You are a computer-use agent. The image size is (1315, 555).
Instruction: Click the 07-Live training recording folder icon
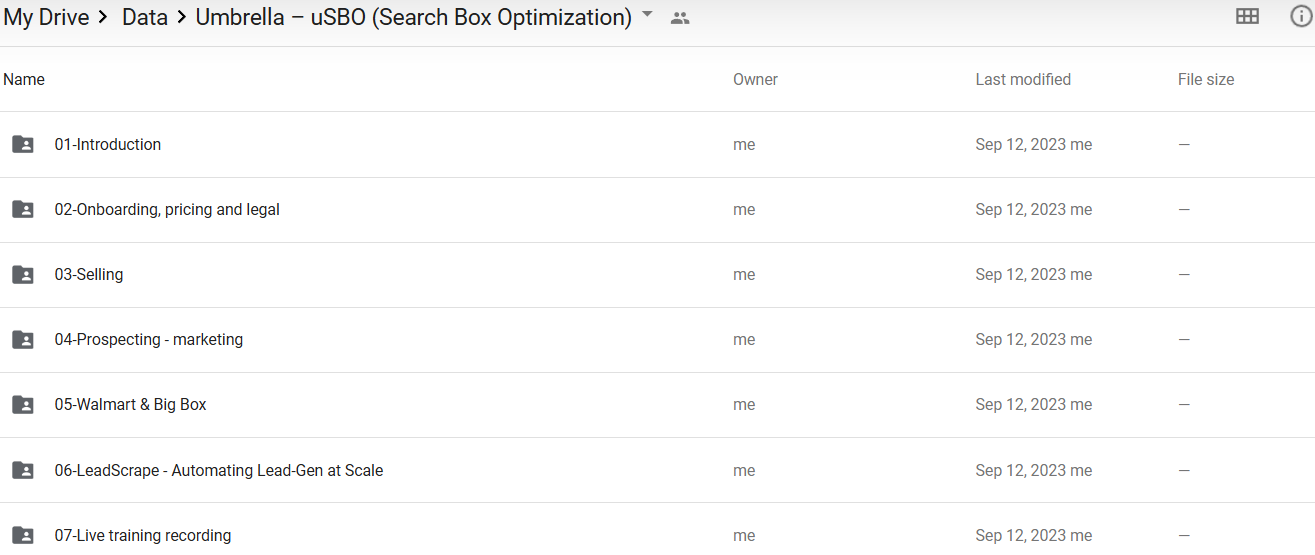22,535
